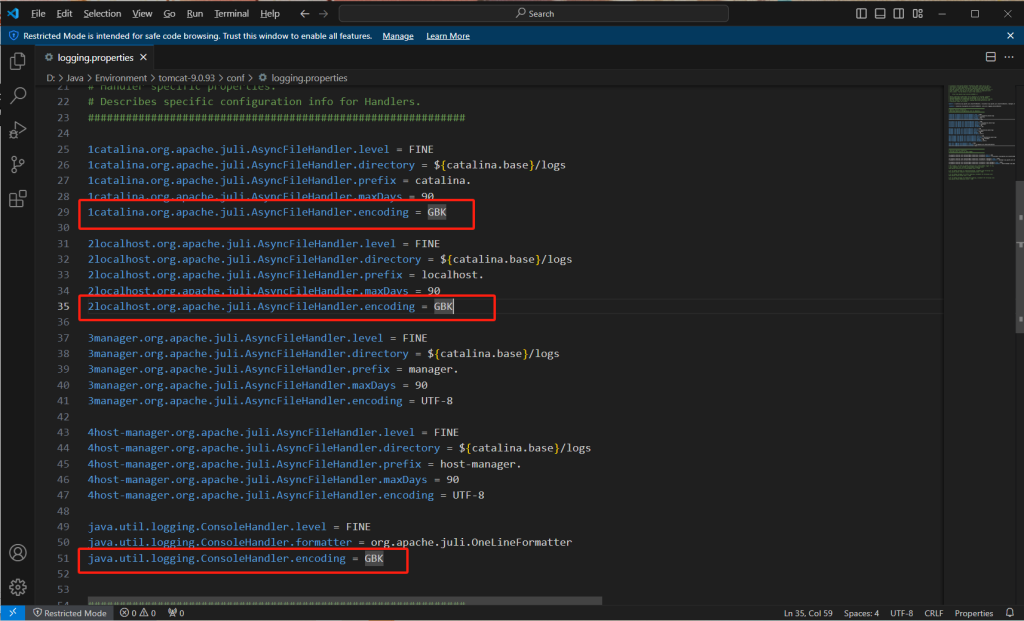The image size is (1024, 621).
Task: Click the shield icon in the banner
Action: point(14,36)
